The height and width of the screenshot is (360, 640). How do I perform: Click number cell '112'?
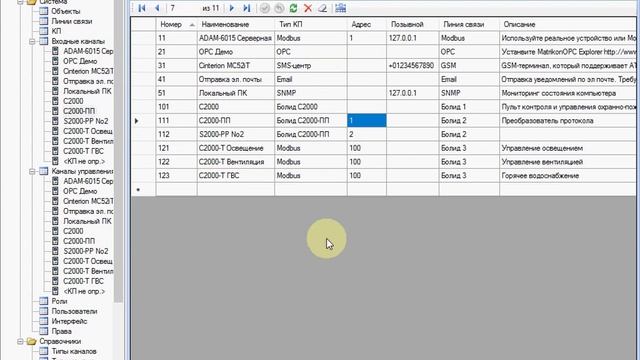176,134
